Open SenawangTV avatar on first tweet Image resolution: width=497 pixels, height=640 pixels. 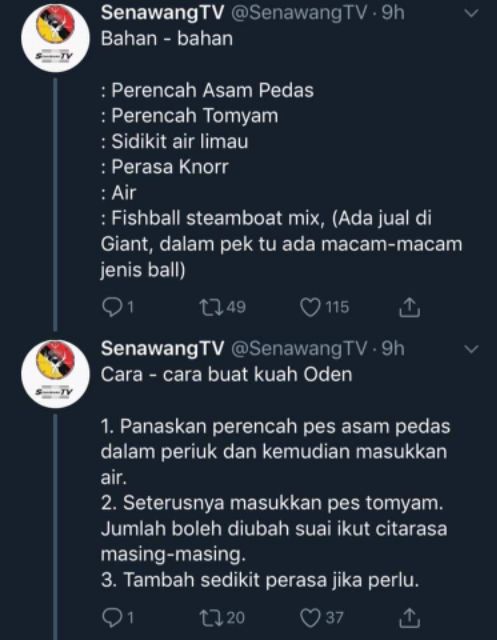coord(55,38)
